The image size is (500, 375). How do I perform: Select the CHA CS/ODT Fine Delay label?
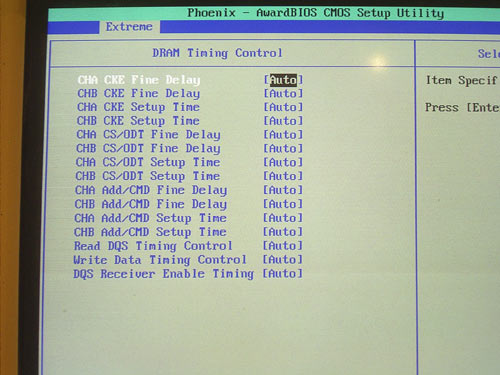pos(148,135)
